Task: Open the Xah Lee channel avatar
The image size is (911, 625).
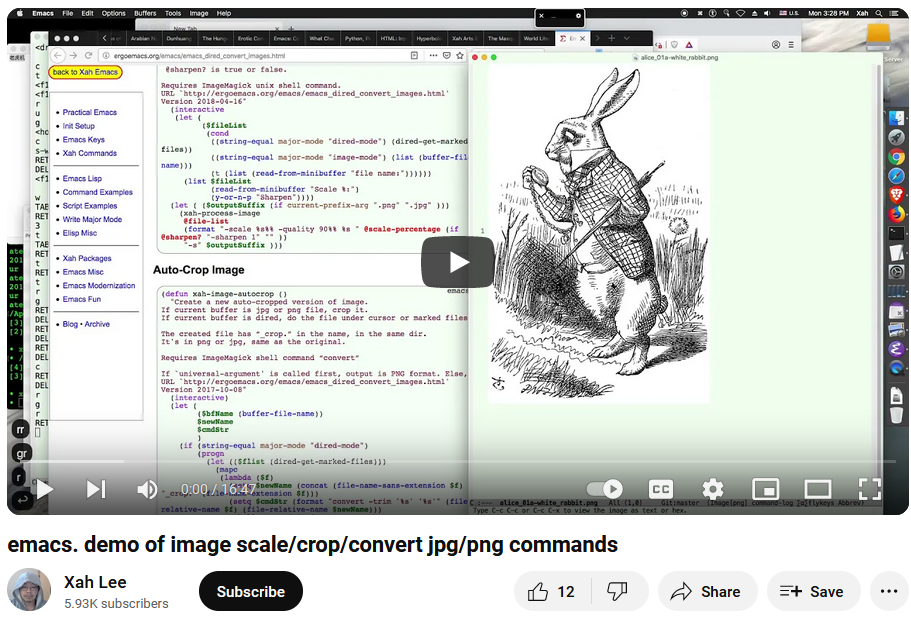Action: pyautogui.click(x=28, y=590)
